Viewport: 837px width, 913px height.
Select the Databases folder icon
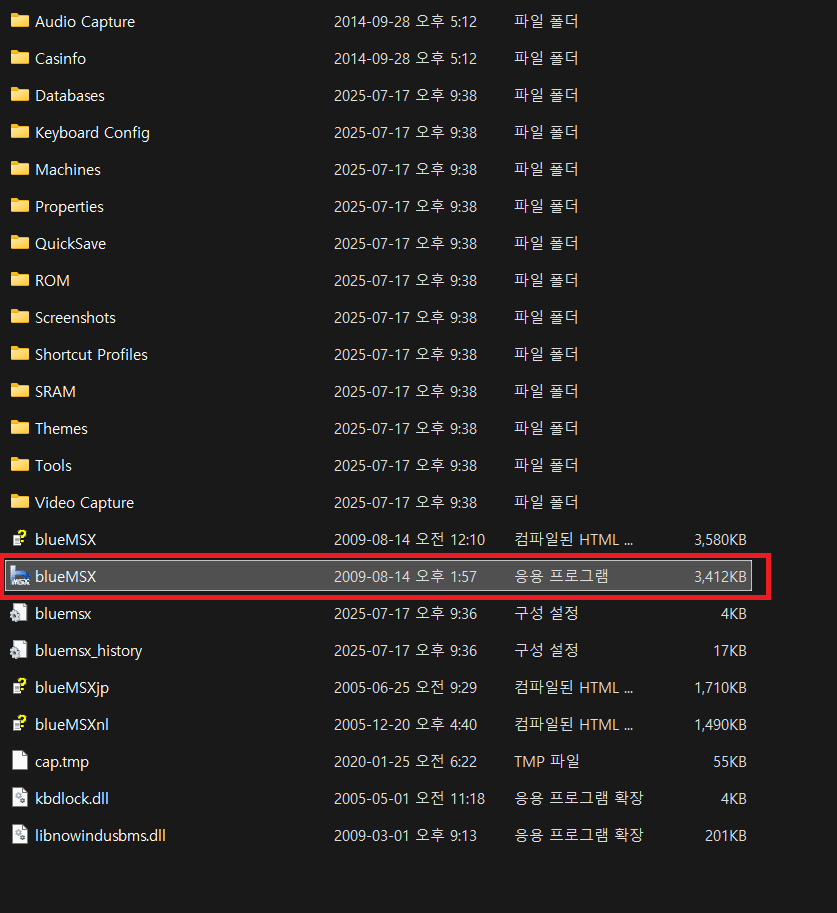[20, 95]
